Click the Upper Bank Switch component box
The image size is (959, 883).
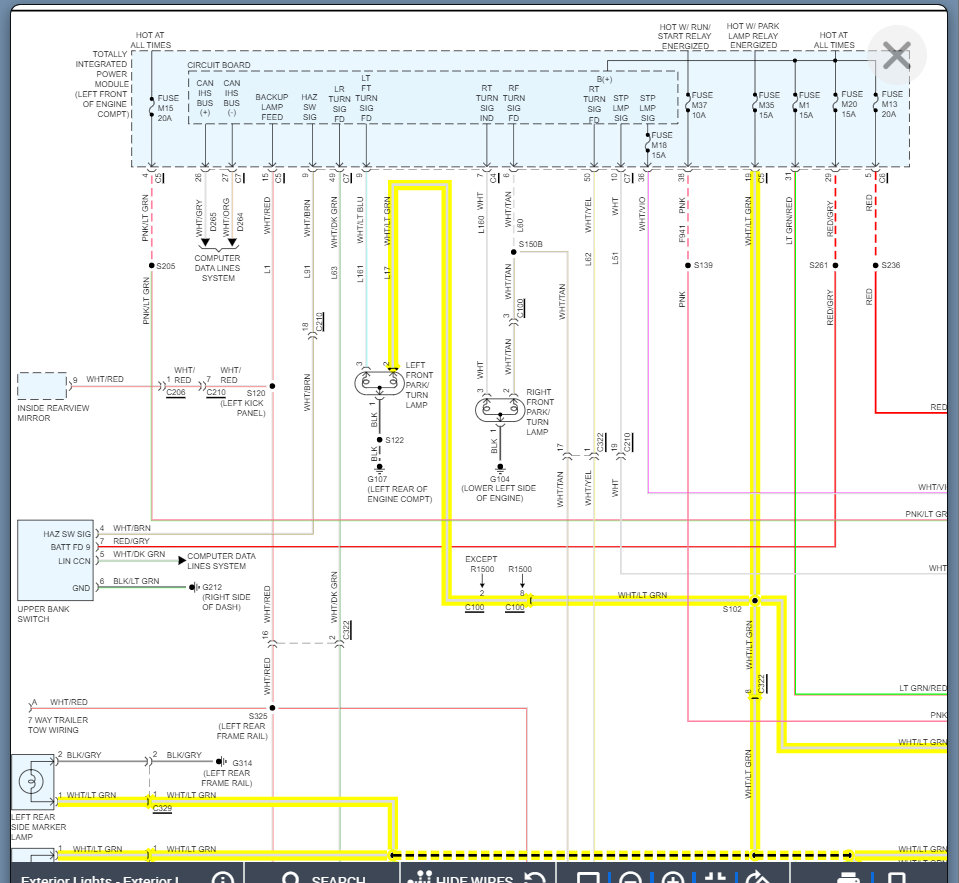55,560
